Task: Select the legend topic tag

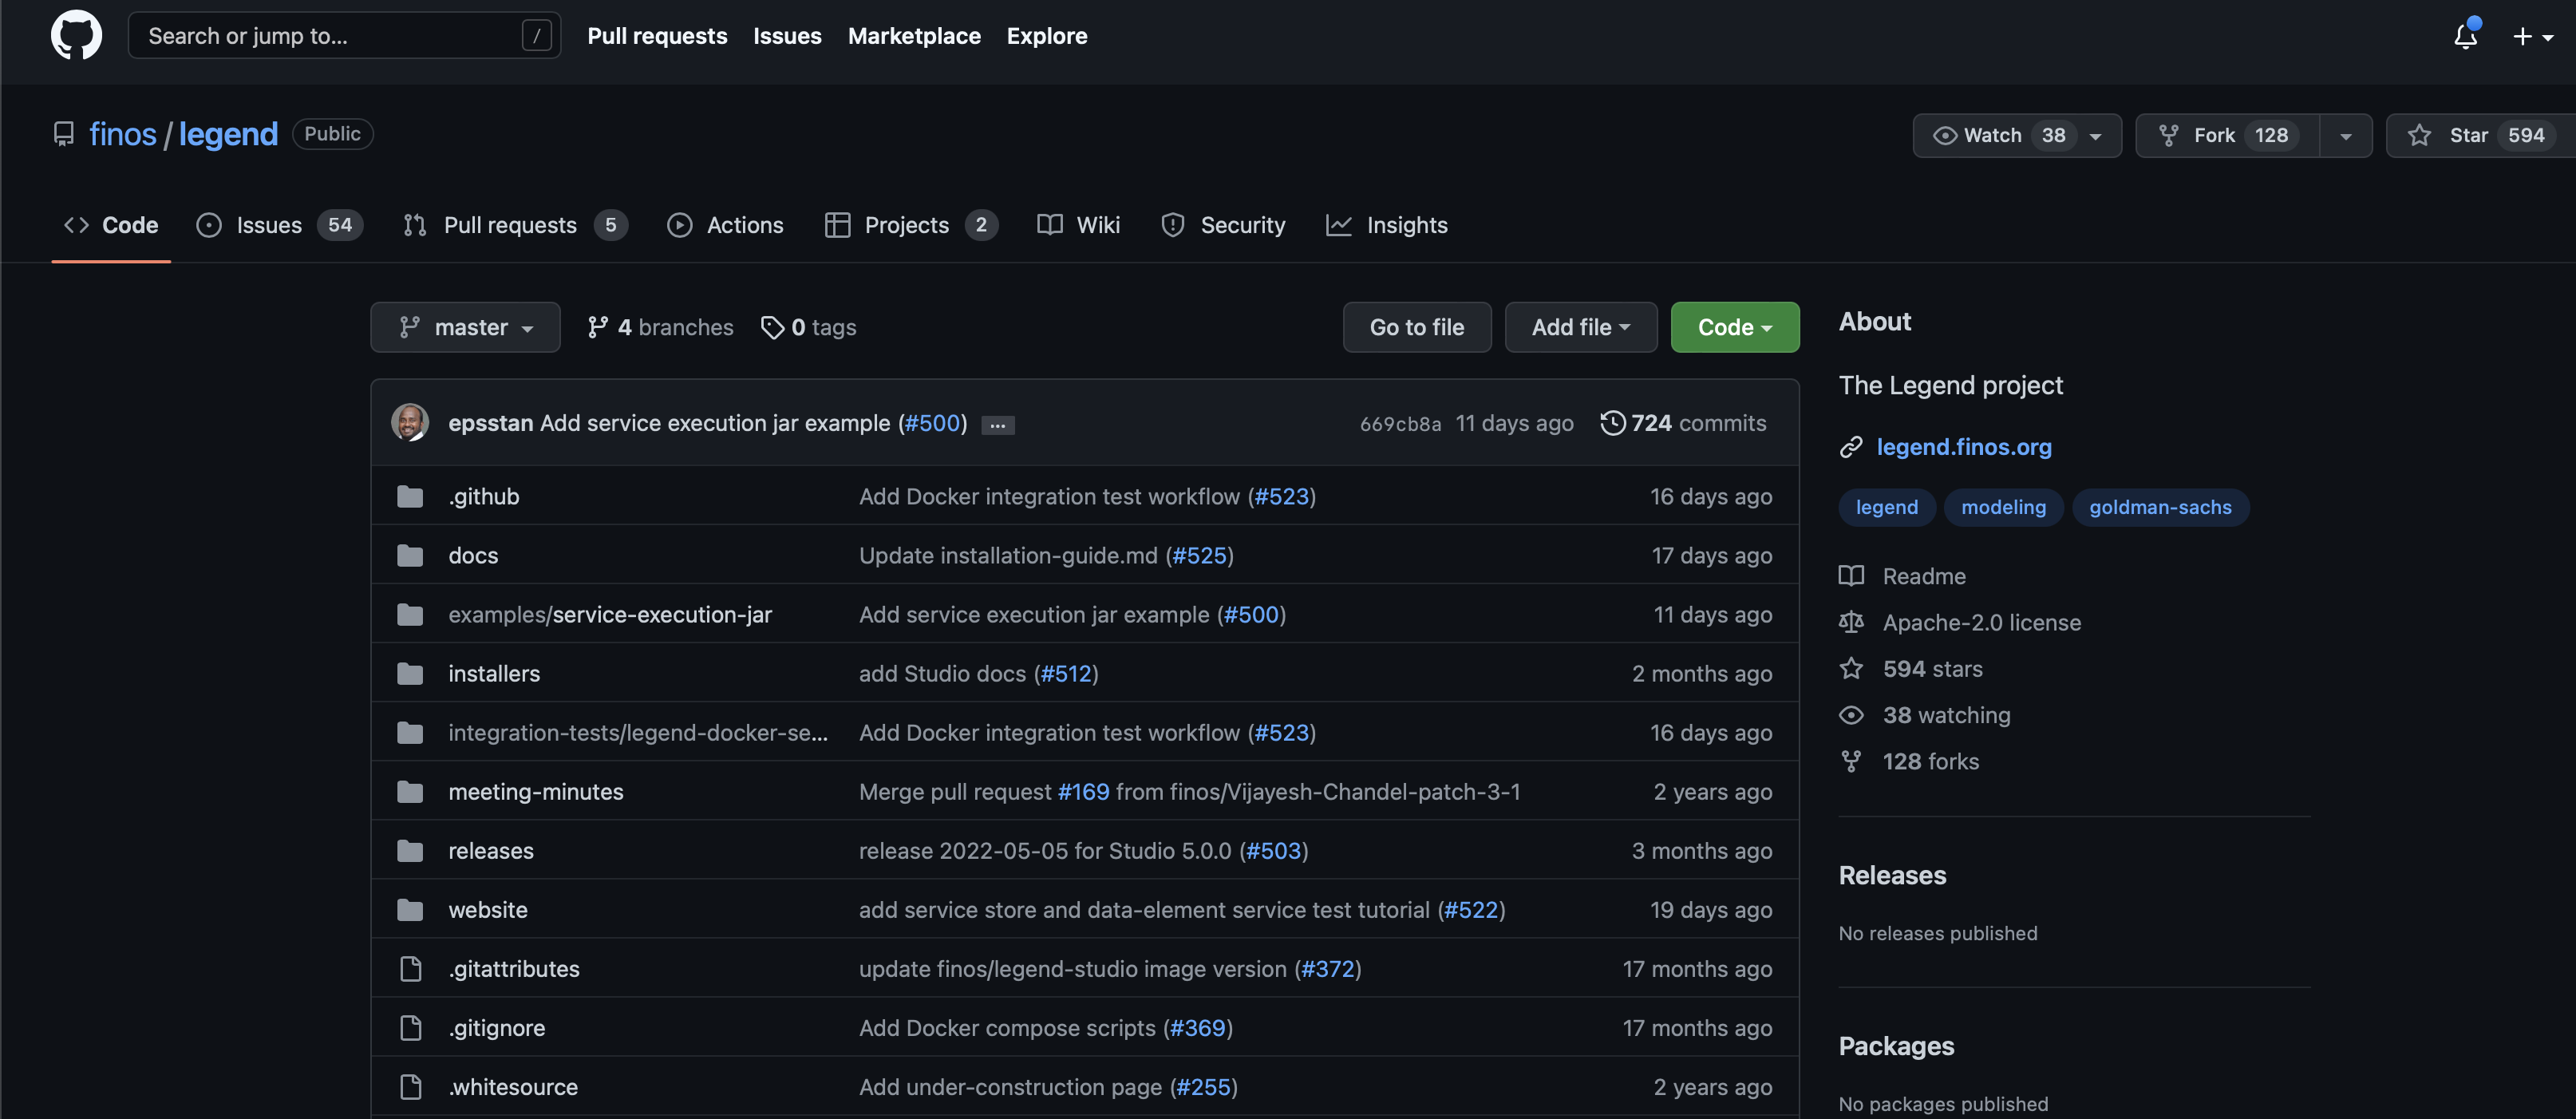Action: (1886, 507)
